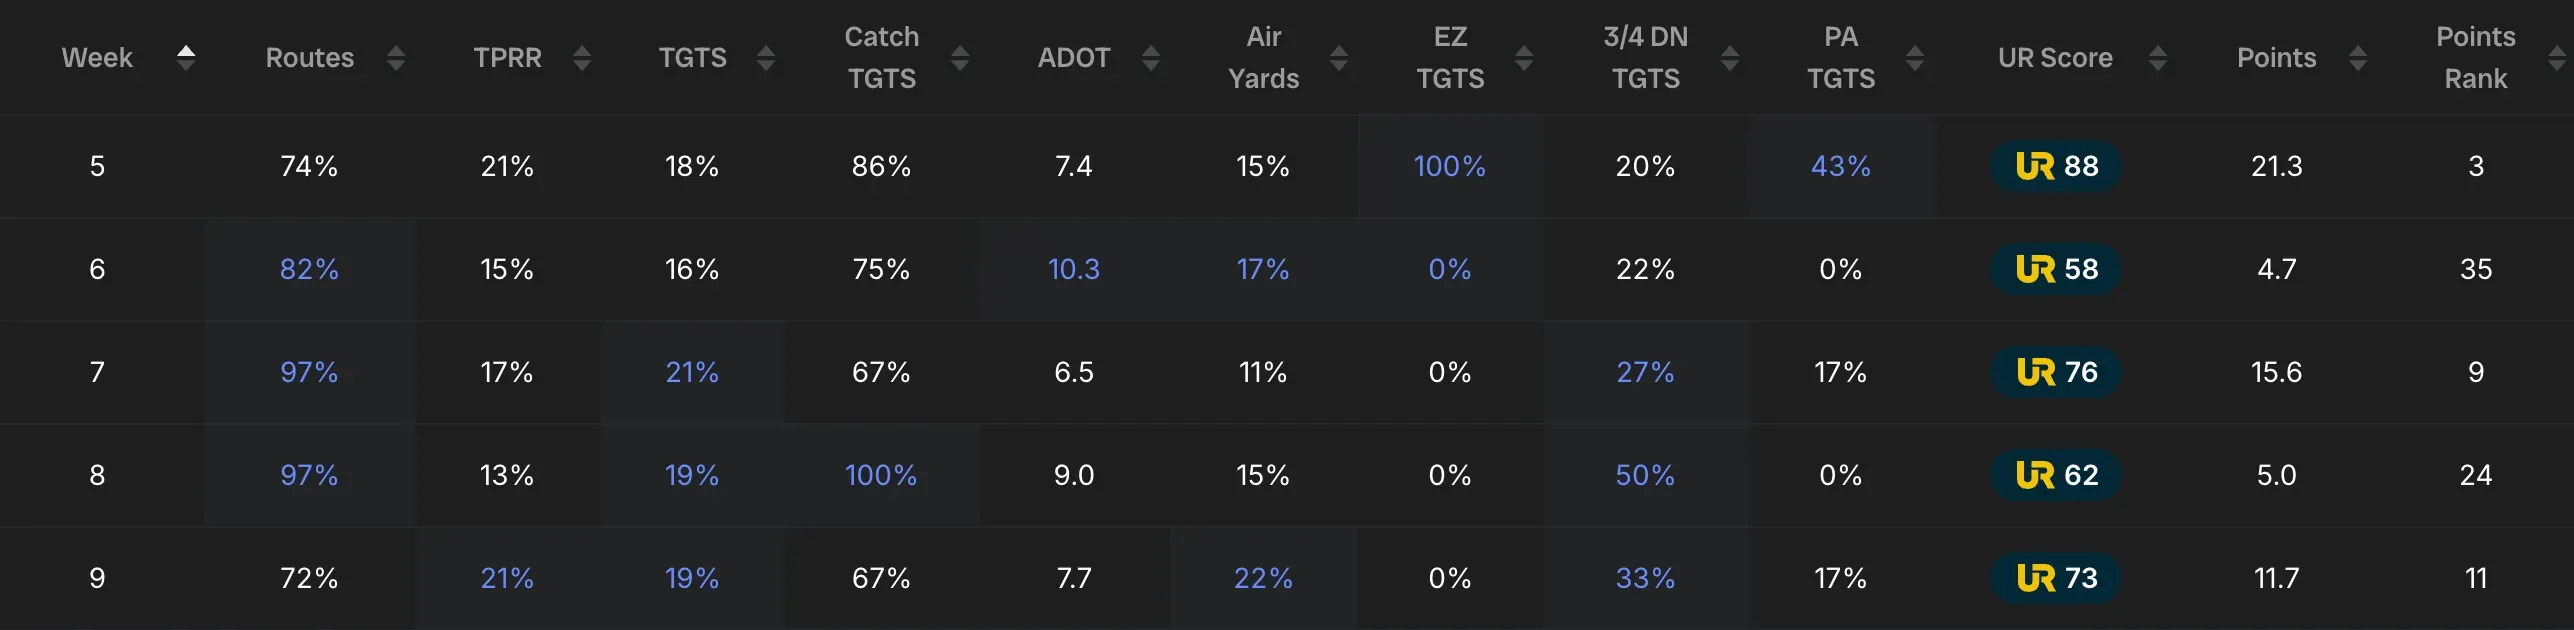Click the Points Rank column header
The width and height of the screenshot is (2574, 630).
click(2475, 58)
